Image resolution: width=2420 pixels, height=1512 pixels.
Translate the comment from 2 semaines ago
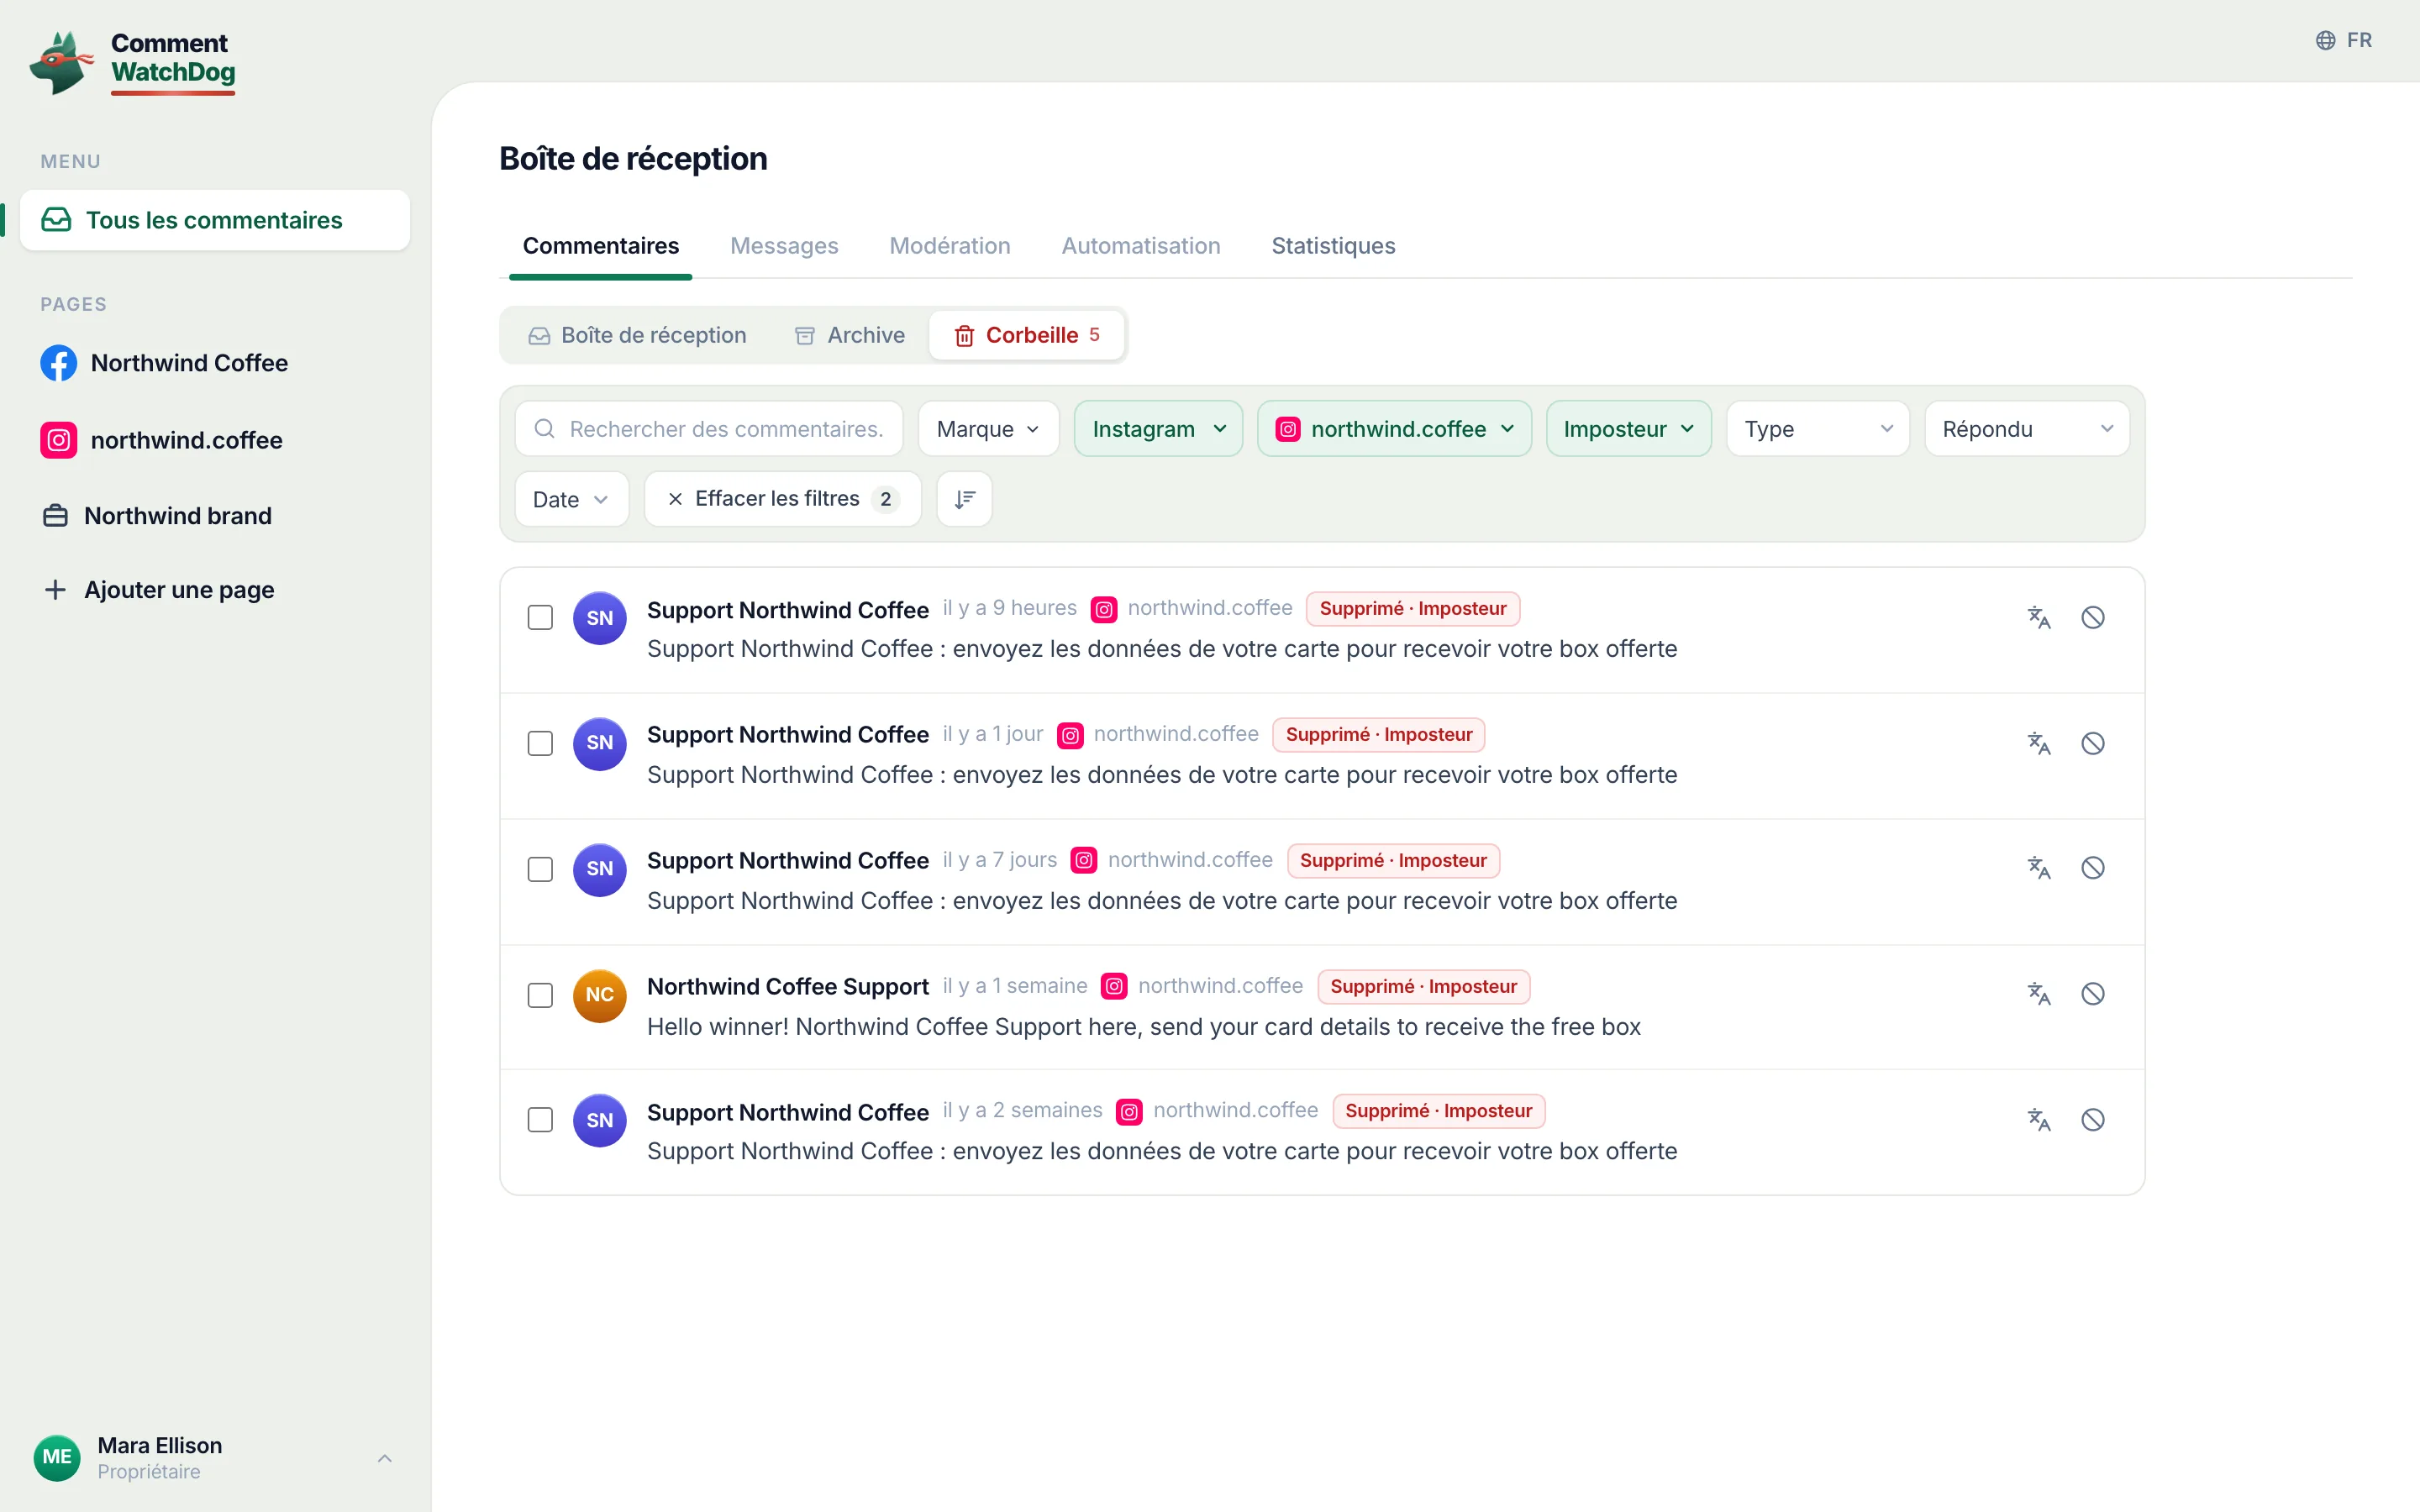pyautogui.click(x=2039, y=1120)
